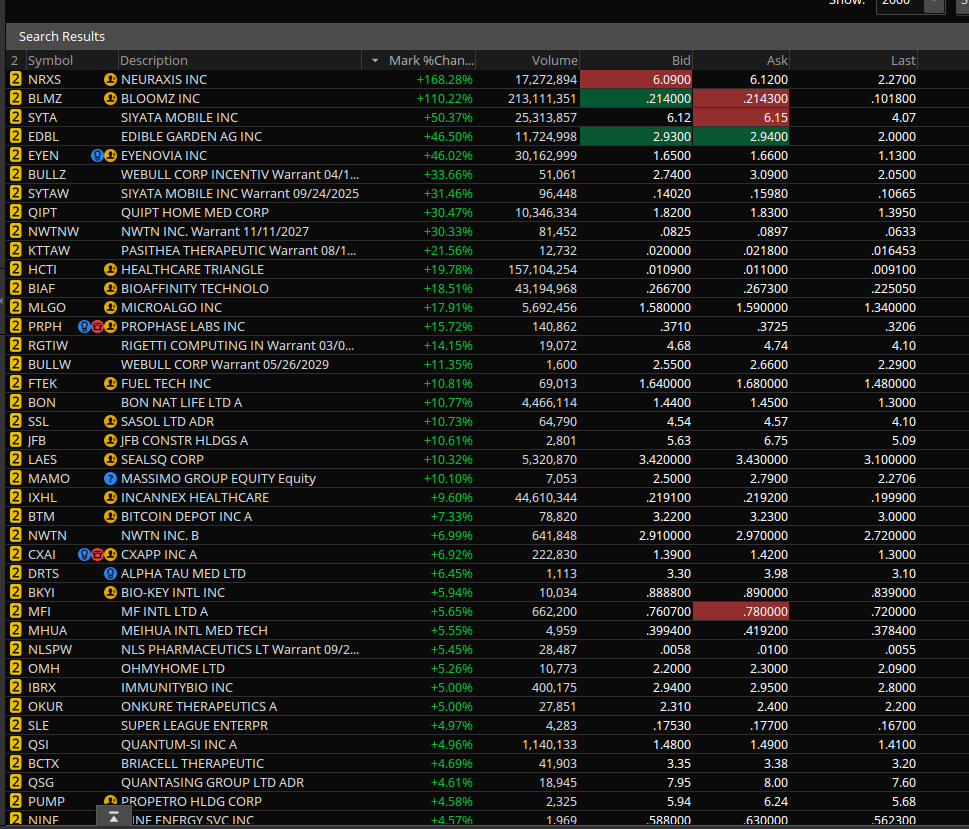Select the green-highlighted BLMZ bid .214000
Viewport: 969px width, 829px height.
click(x=636, y=98)
